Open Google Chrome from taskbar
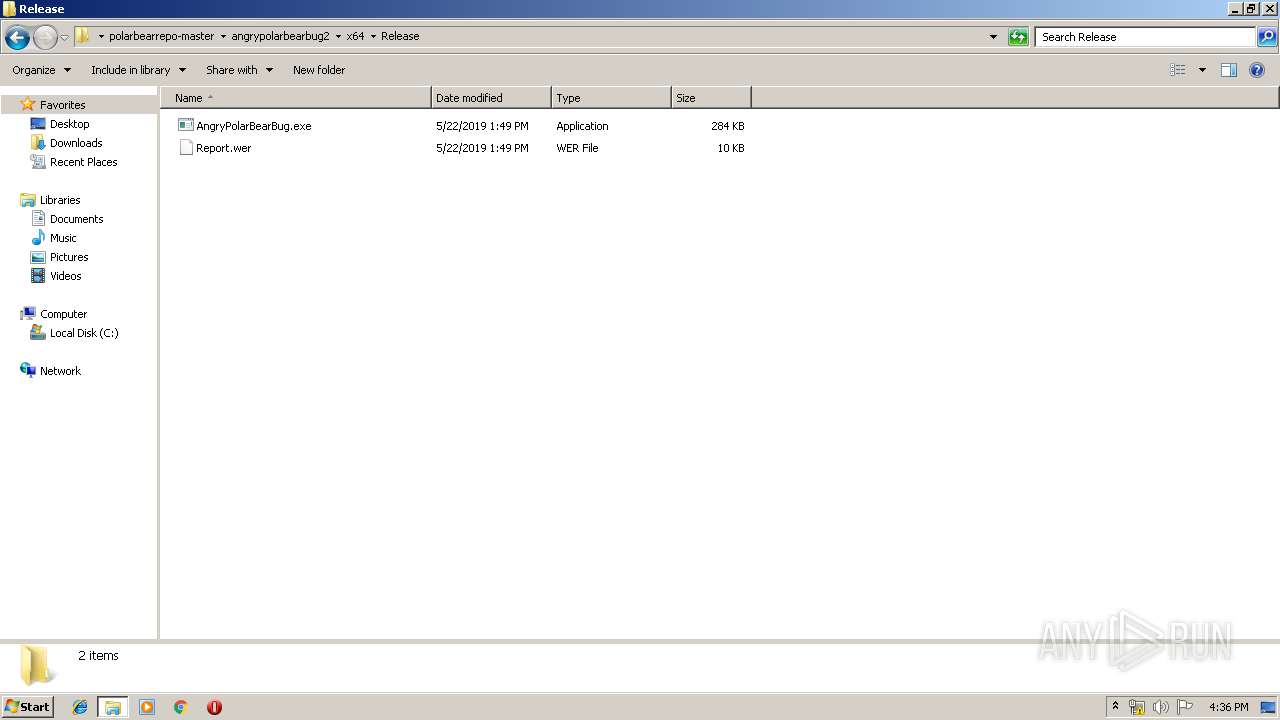This screenshot has width=1280, height=720. (181, 707)
